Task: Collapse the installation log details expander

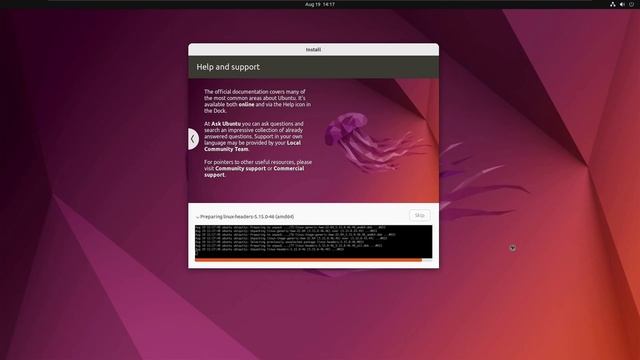Action: tap(198, 217)
